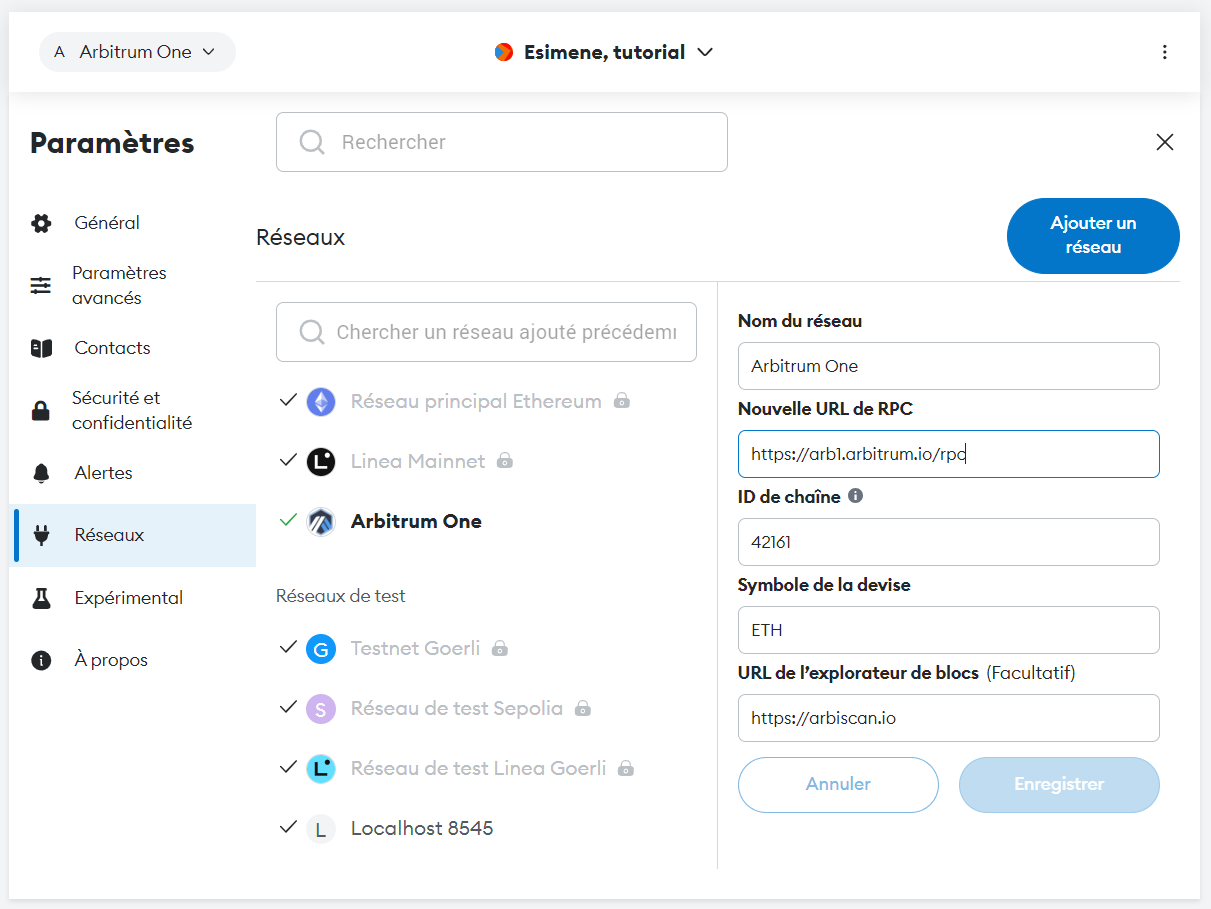Click the info icon next to À propos
This screenshot has height=909, width=1211.
point(41,661)
